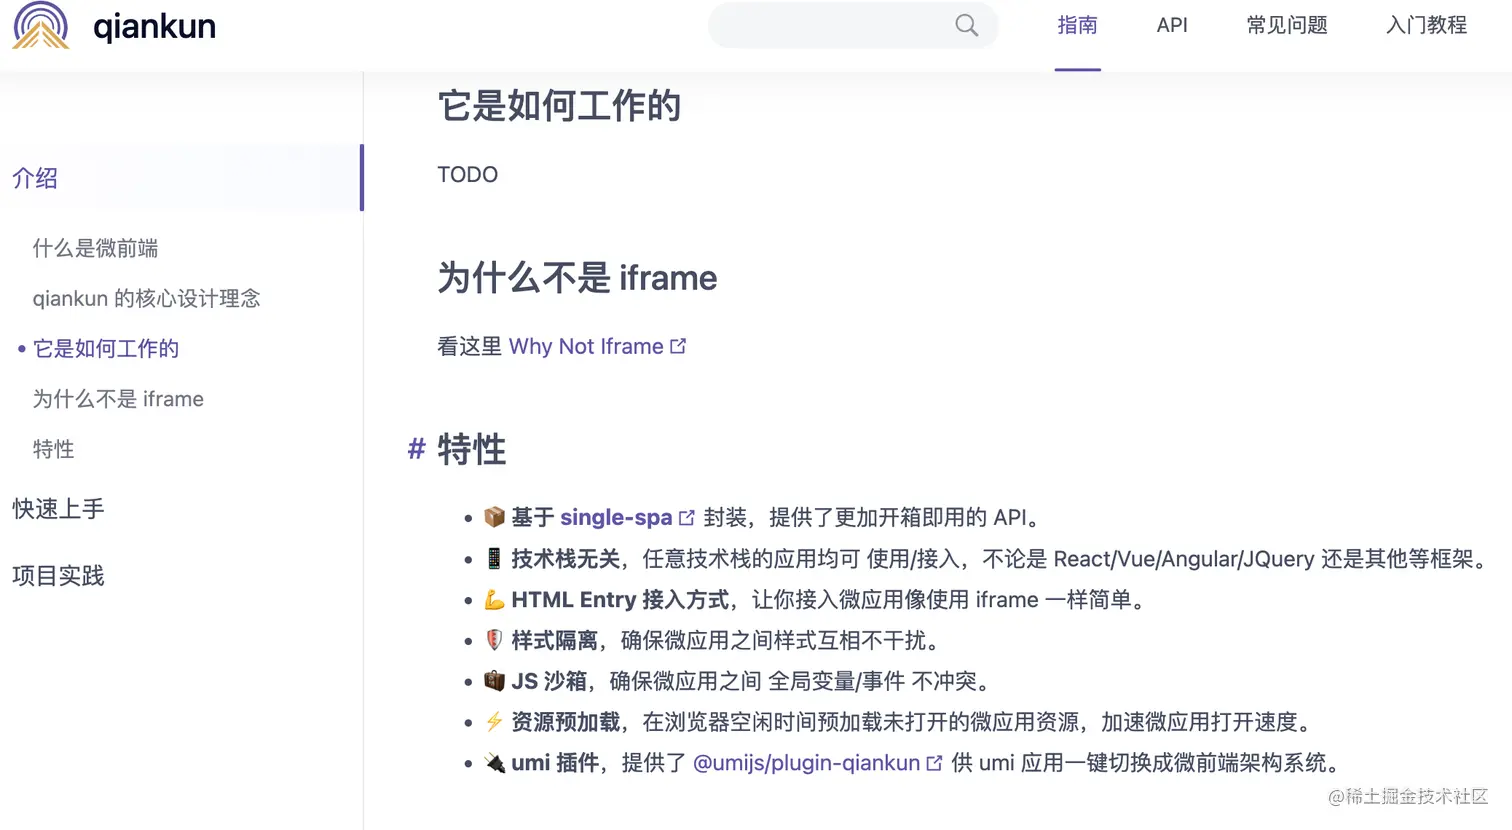This screenshot has height=830, width=1512.
Task: Click the shield emoji before 样式隔离
Action: pos(494,640)
